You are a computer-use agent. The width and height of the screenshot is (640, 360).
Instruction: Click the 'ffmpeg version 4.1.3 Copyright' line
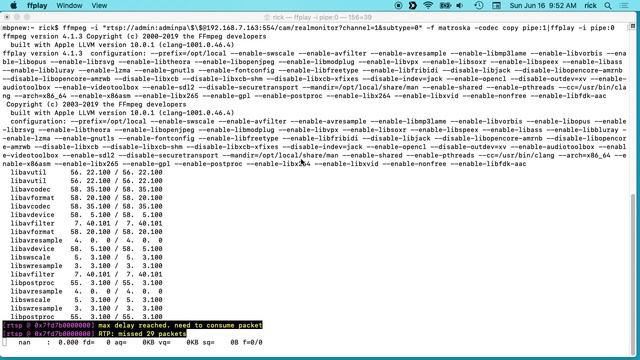click(x=134, y=36)
